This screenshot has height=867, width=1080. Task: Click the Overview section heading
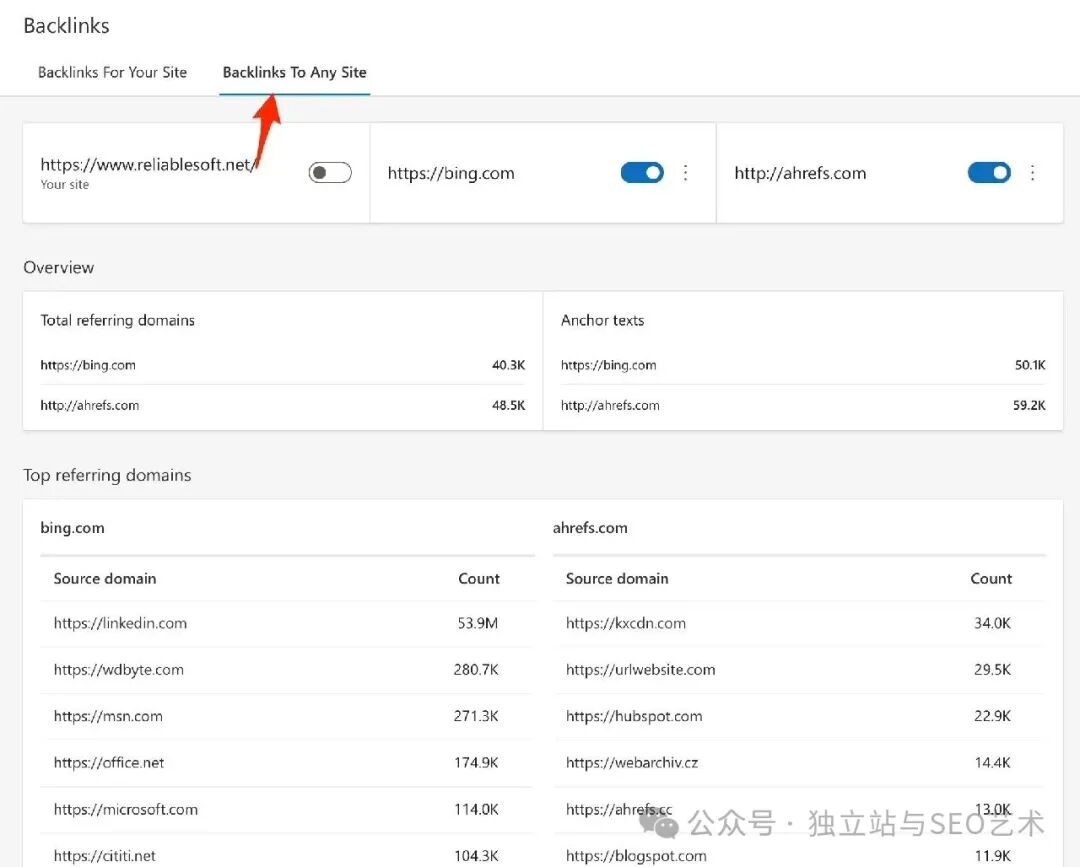pyautogui.click(x=58, y=267)
